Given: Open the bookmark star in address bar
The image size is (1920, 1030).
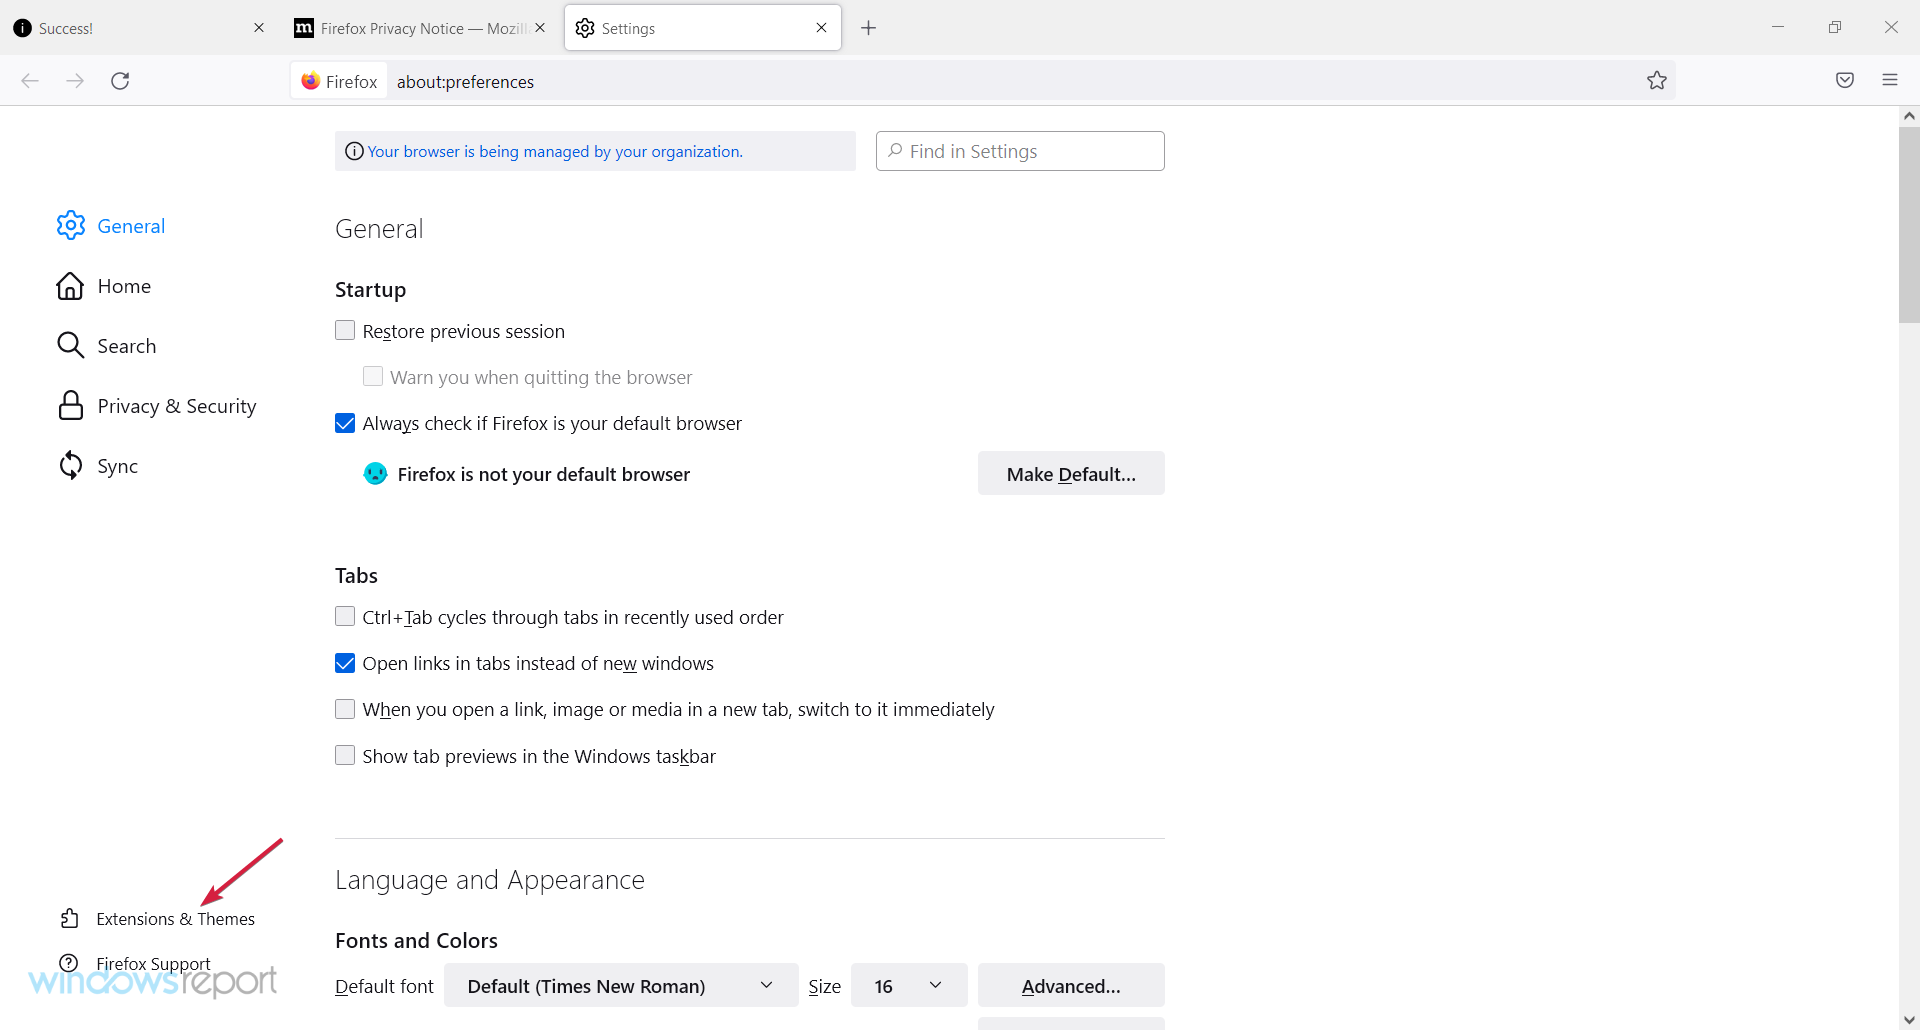Looking at the screenshot, I should pyautogui.click(x=1657, y=80).
